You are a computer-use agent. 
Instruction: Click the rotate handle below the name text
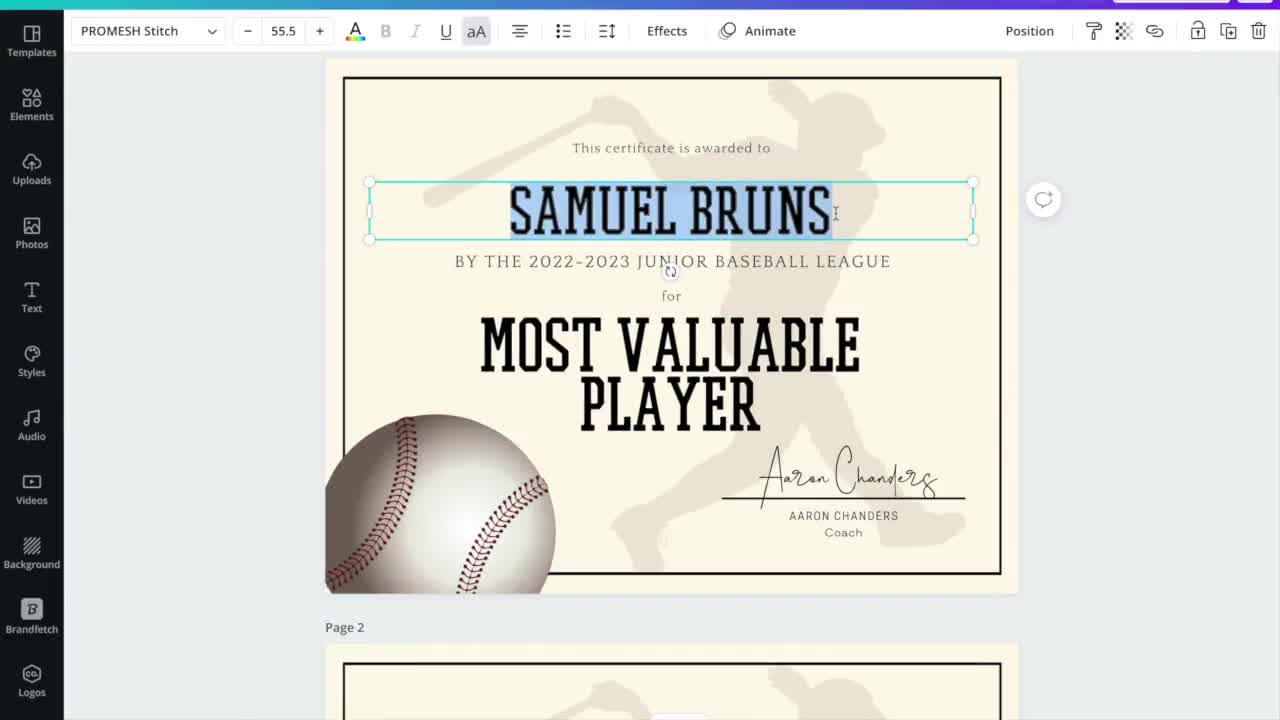tap(671, 271)
